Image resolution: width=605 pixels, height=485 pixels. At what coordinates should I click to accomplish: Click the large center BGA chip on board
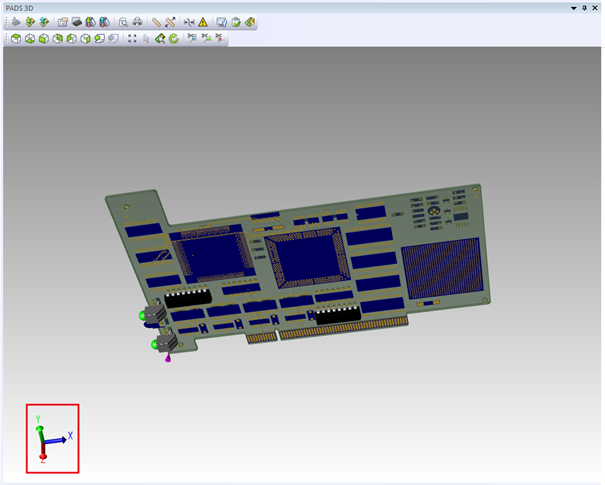(x=308, y=257)
